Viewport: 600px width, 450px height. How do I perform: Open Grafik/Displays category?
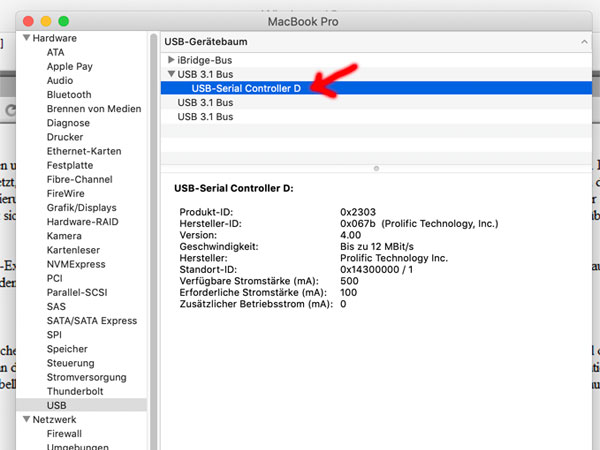tap(82, 208)
